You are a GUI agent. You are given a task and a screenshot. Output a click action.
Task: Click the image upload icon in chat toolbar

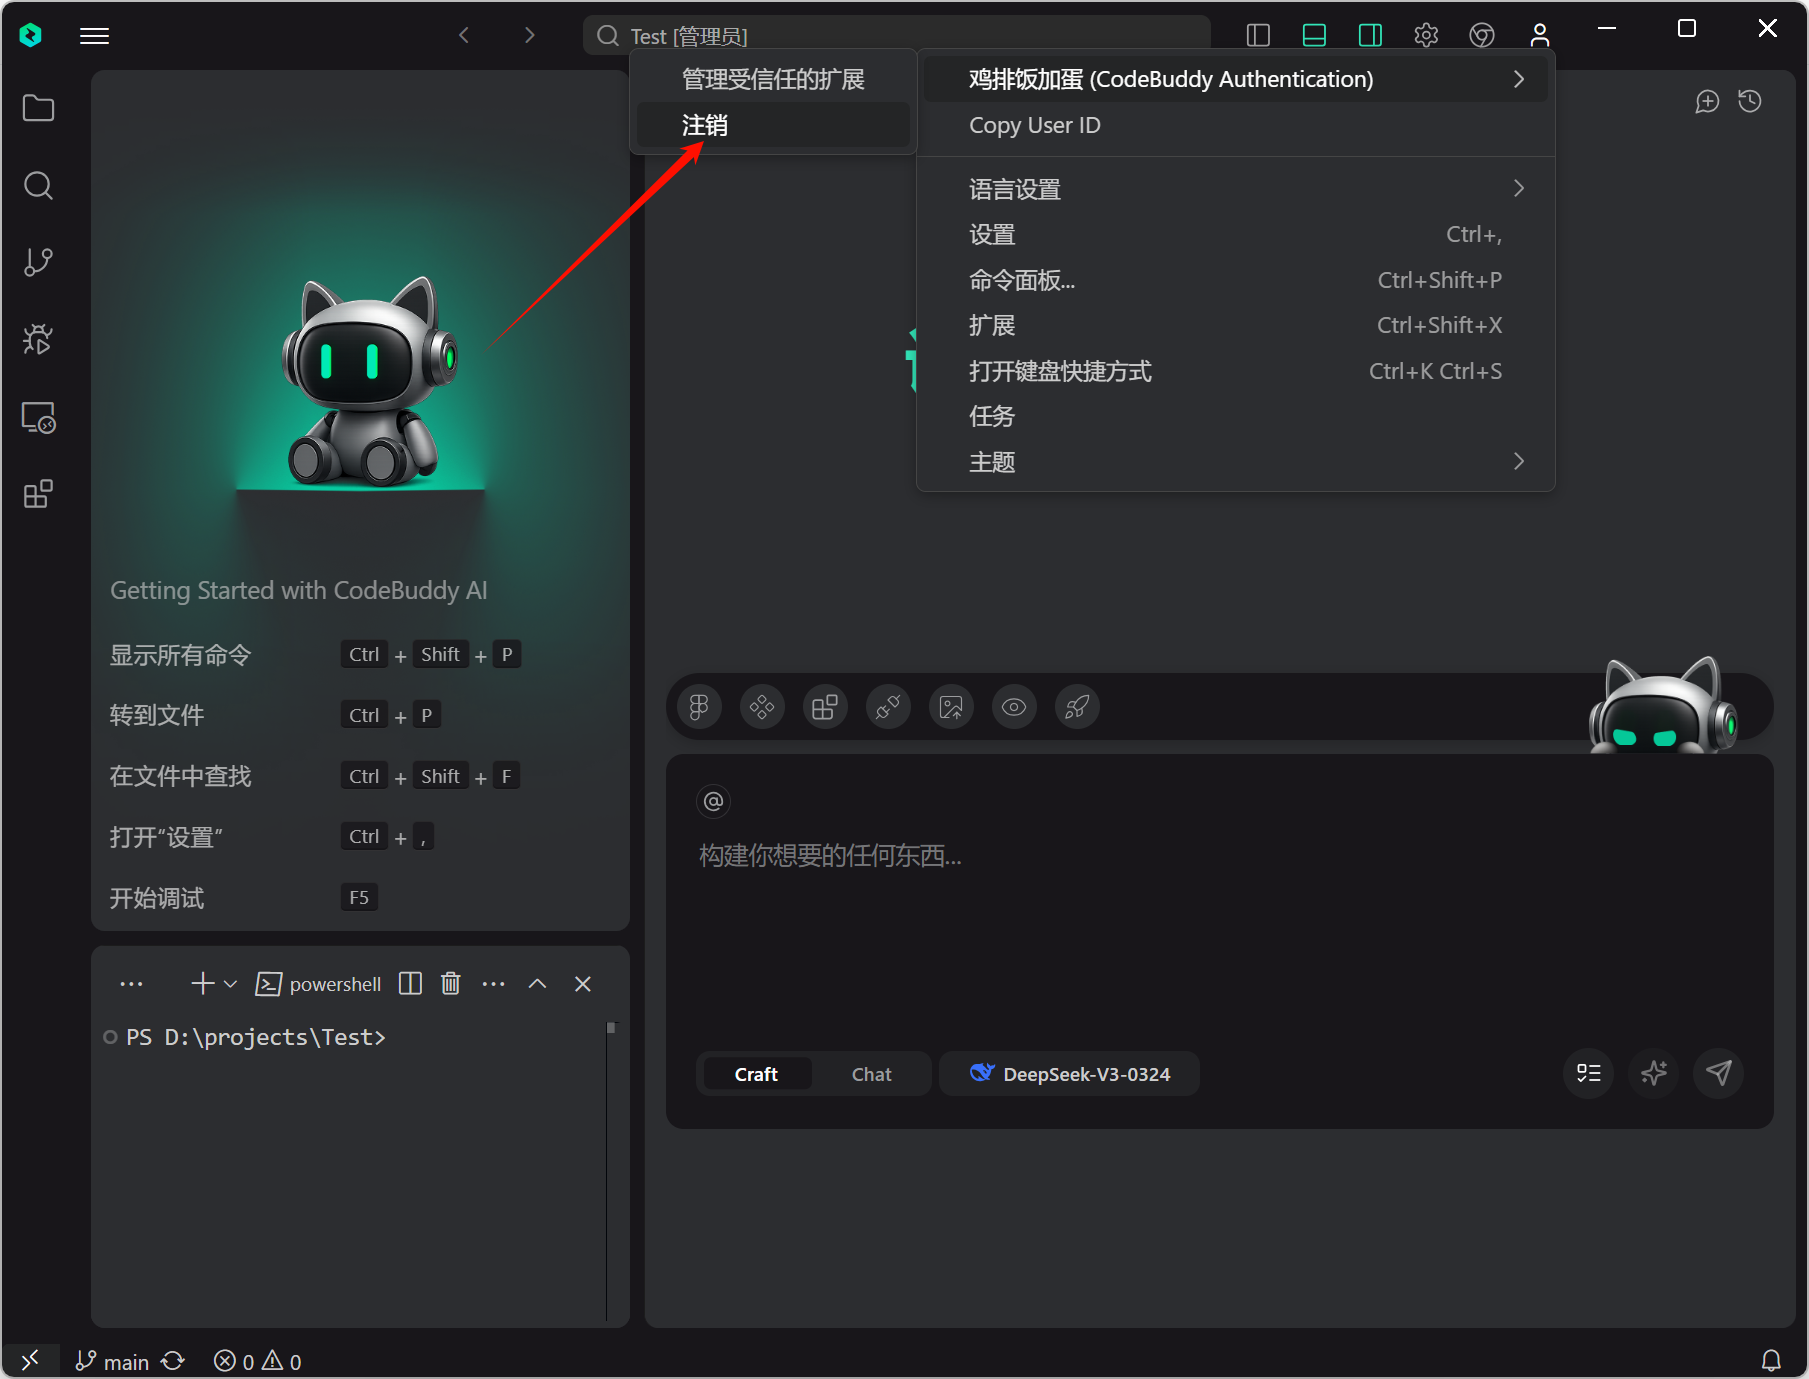tap(951, 708)
